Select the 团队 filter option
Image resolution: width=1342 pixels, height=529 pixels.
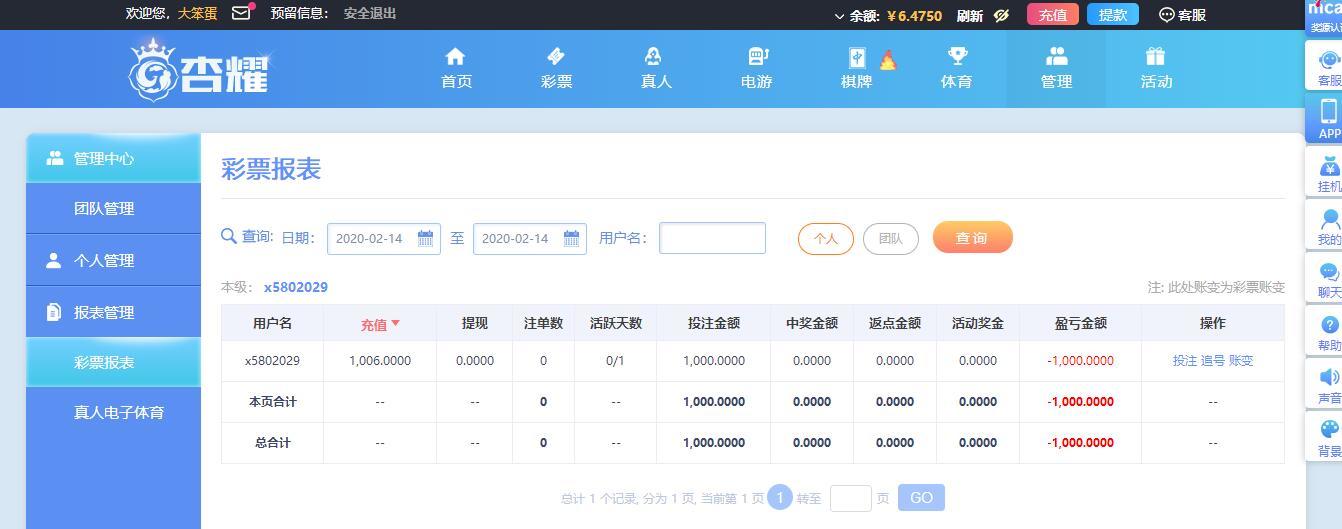891,239
